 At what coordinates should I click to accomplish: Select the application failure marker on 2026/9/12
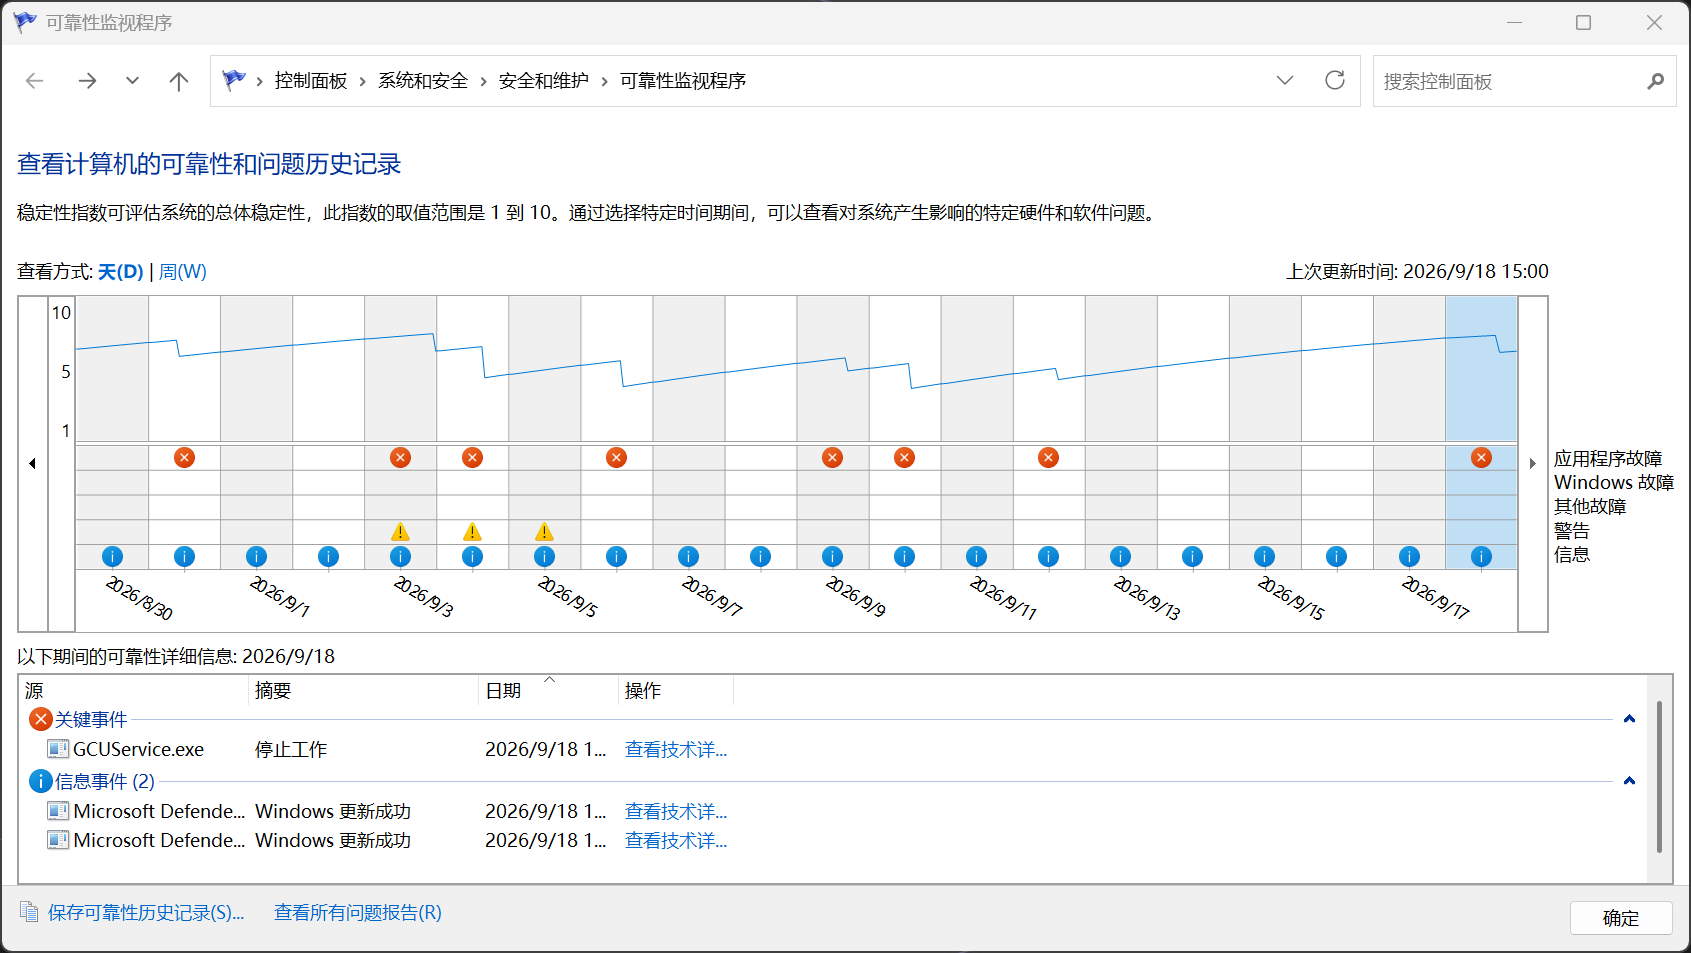point(1048,457)
